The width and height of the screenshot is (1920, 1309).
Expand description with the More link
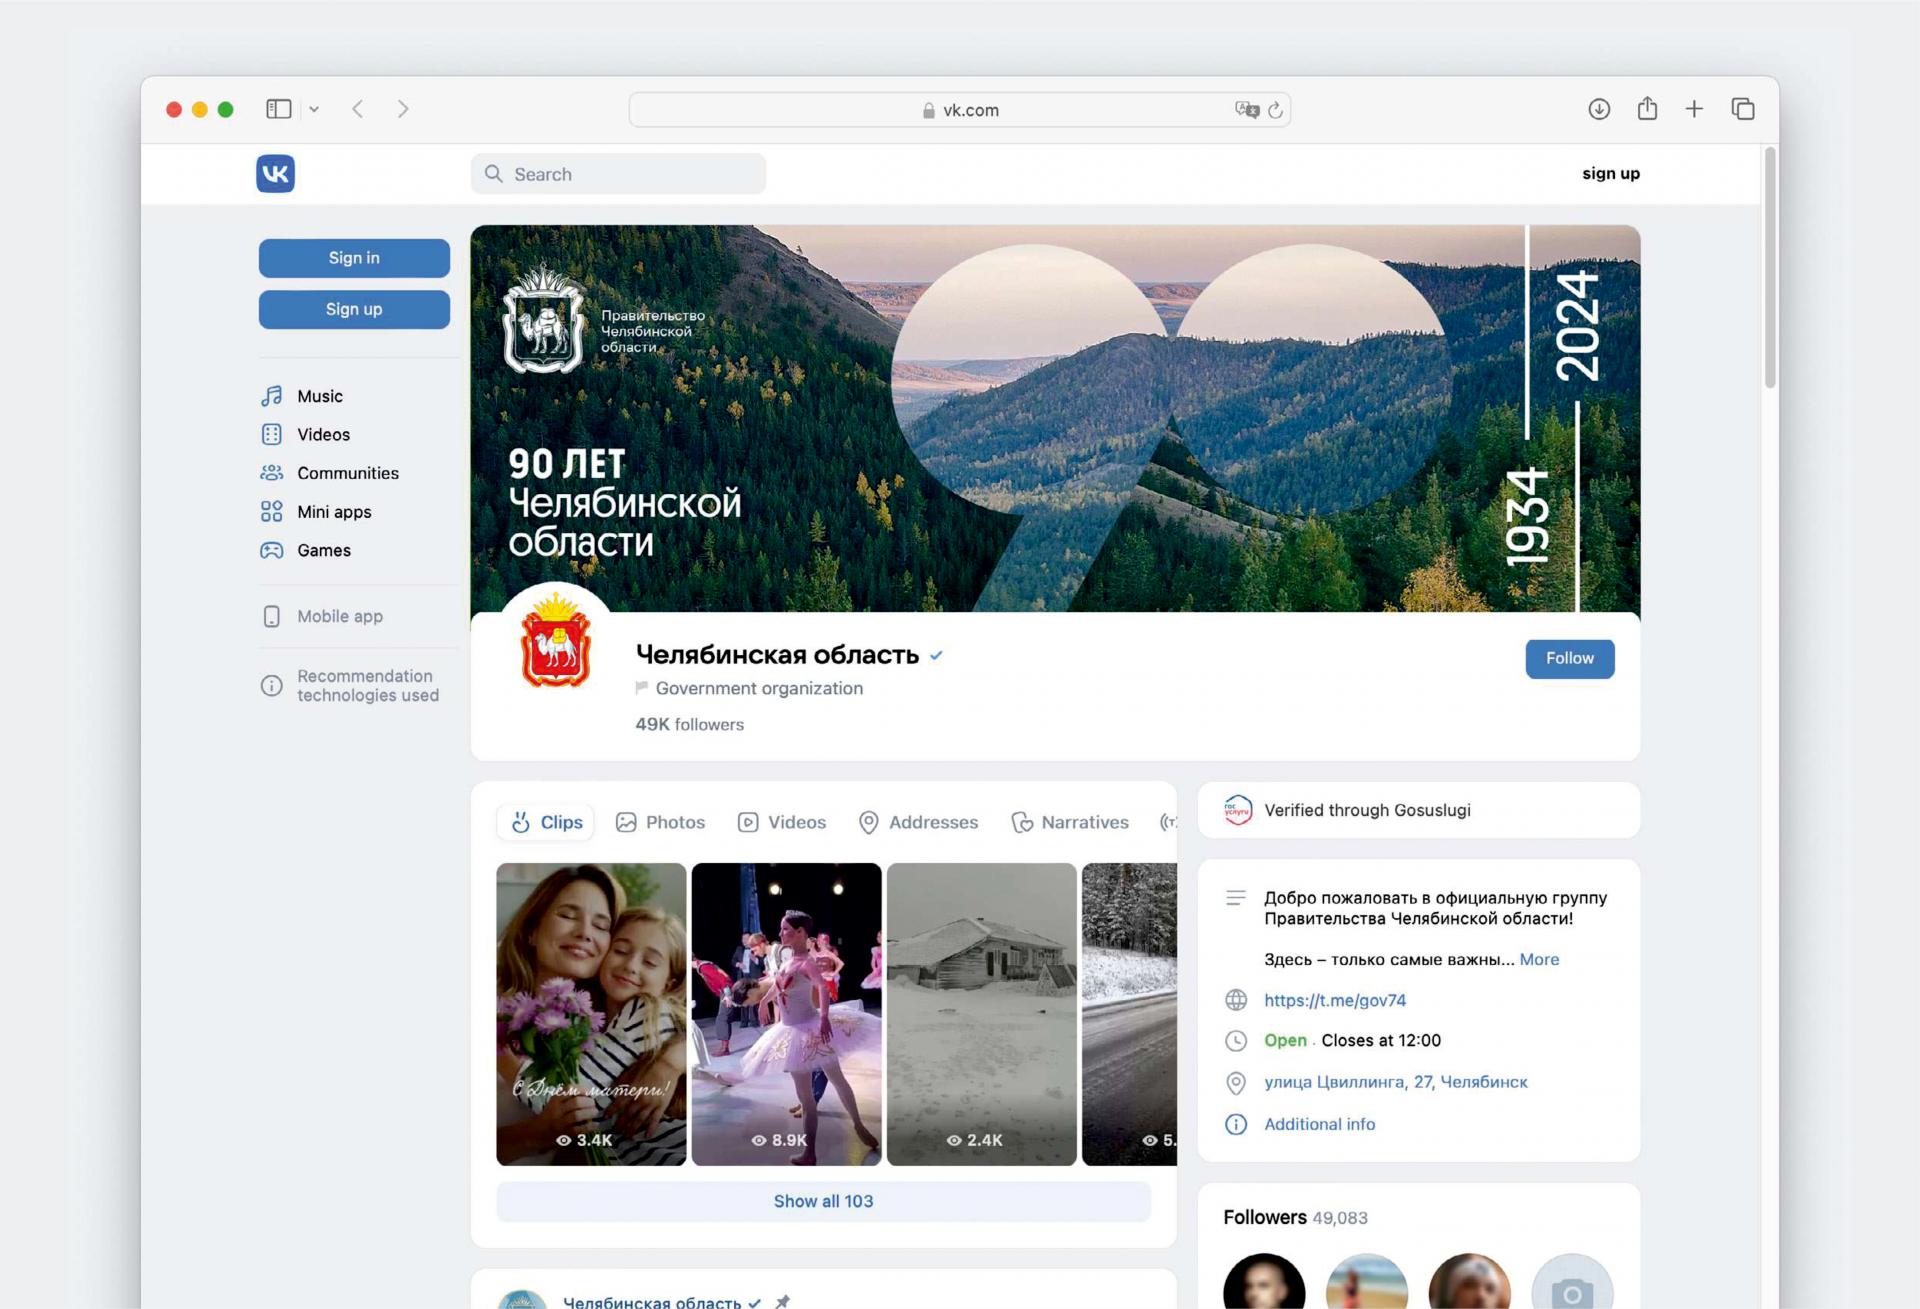[1539, 959]
